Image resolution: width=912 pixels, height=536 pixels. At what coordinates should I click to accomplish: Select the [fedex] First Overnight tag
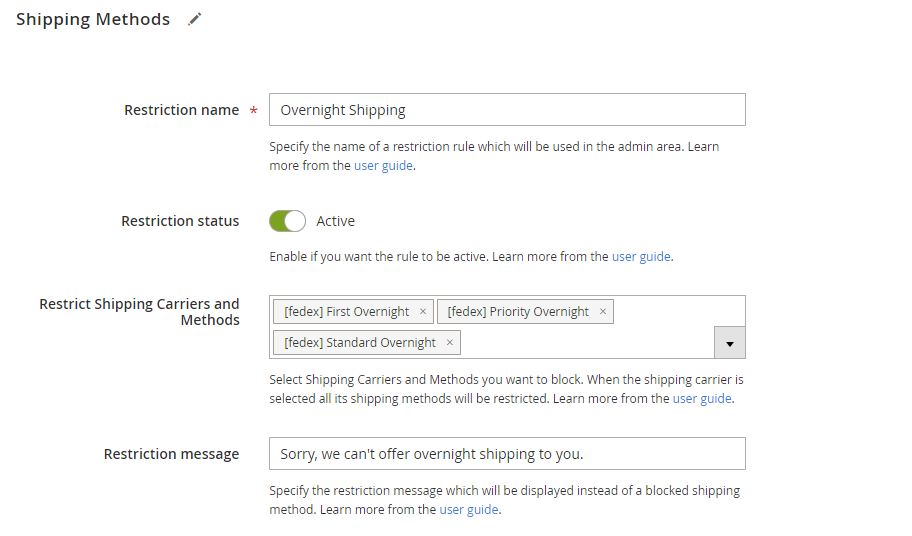(x=346, y=312)
